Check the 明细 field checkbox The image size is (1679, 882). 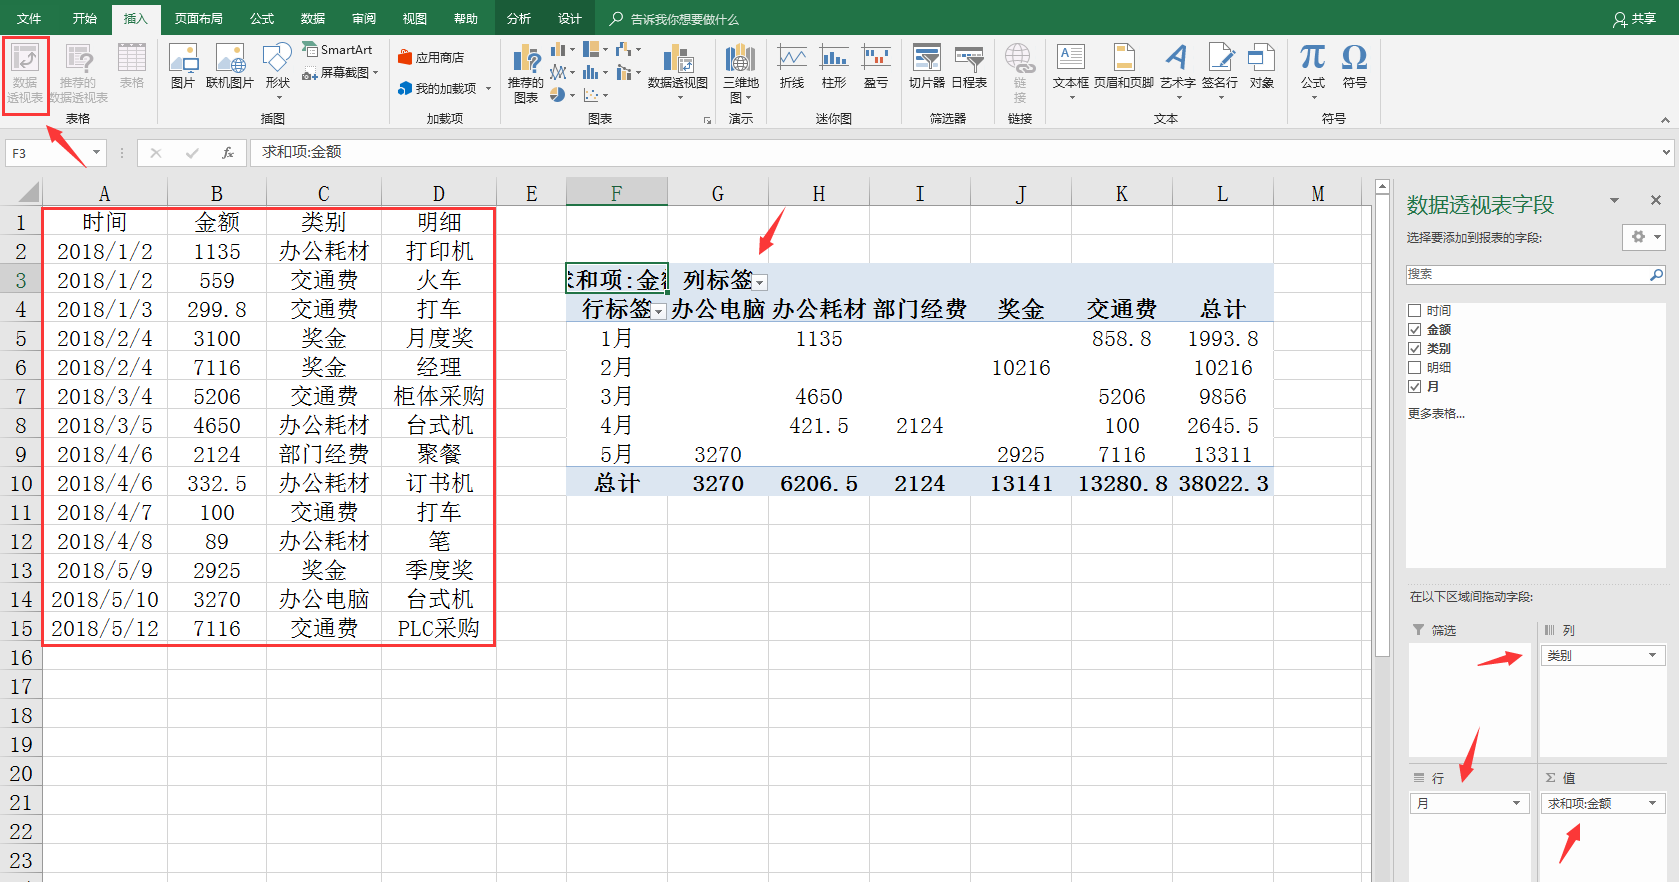pos(1414,368)
